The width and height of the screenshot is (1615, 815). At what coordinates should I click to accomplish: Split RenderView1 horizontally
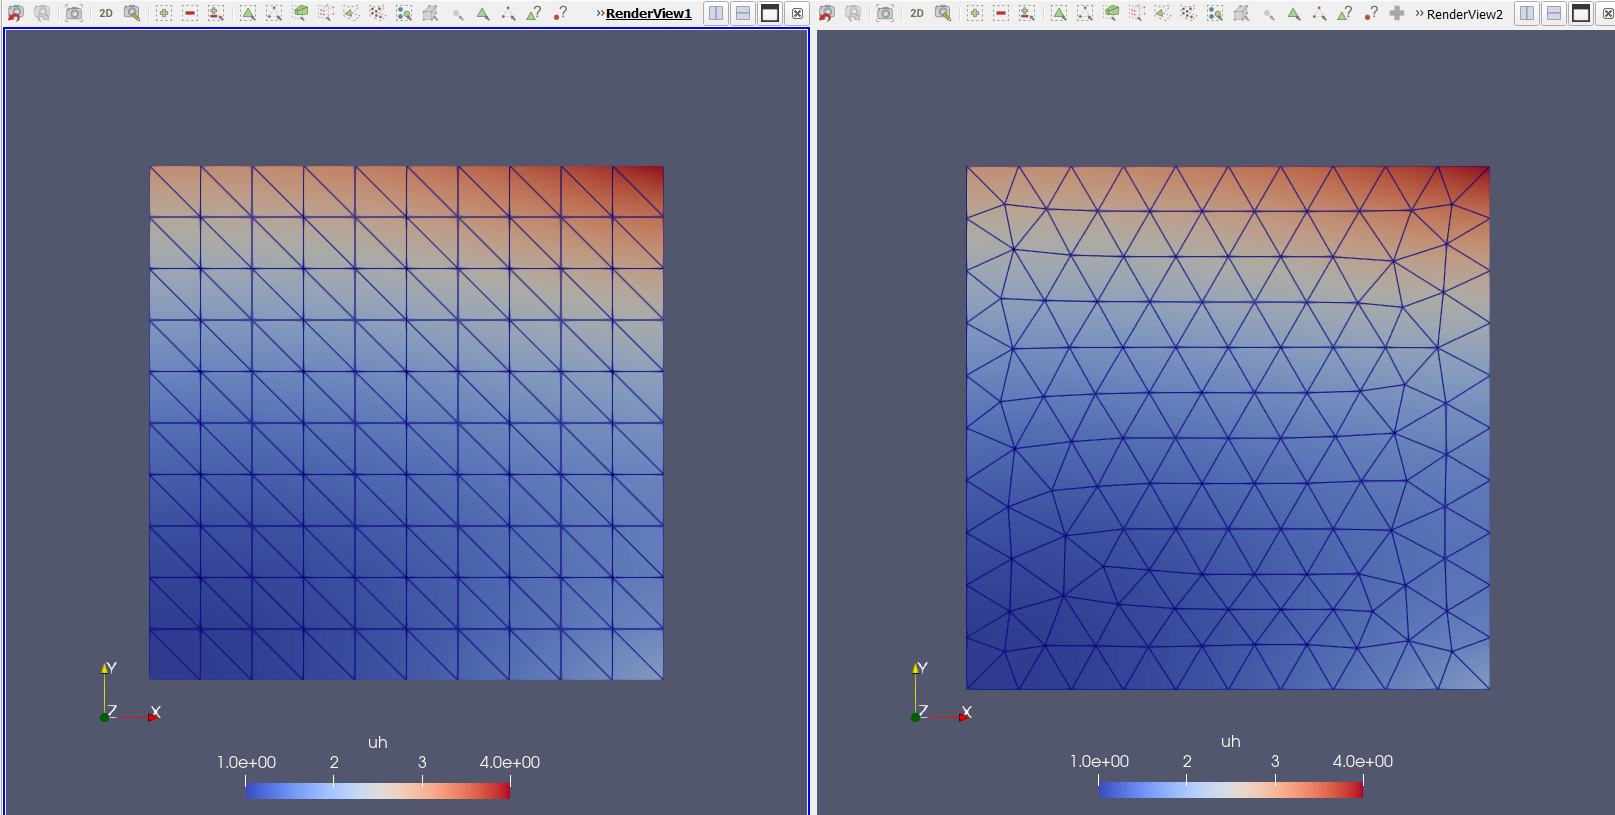coord(716,13)
